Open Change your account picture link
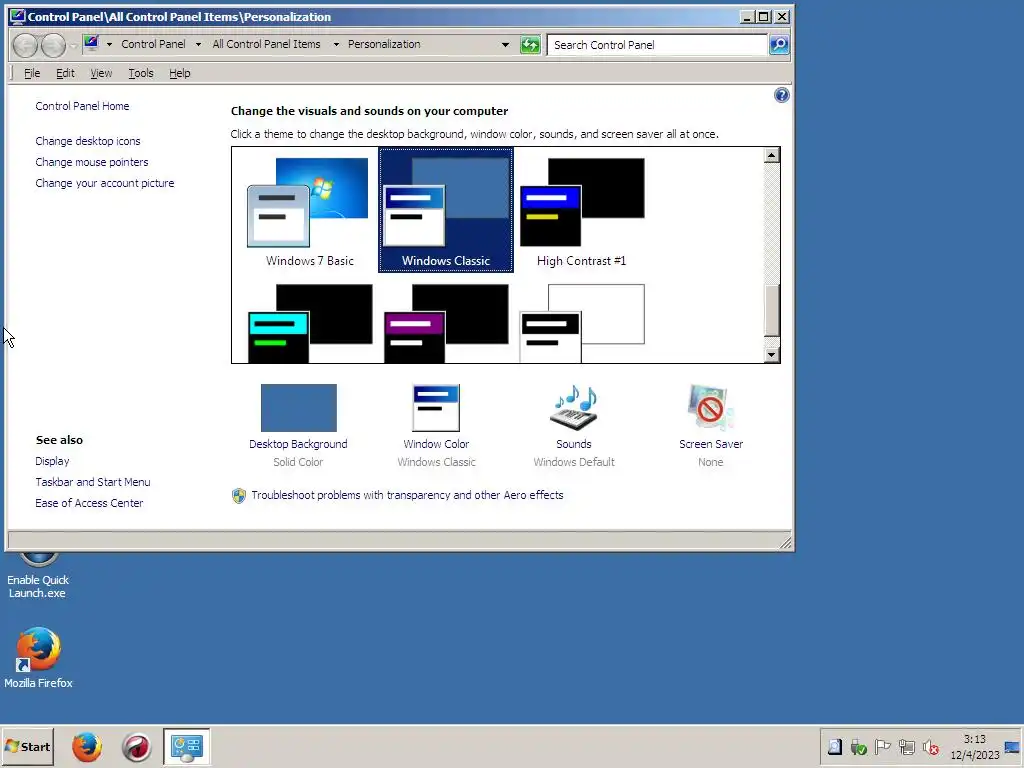 (104, 183)
